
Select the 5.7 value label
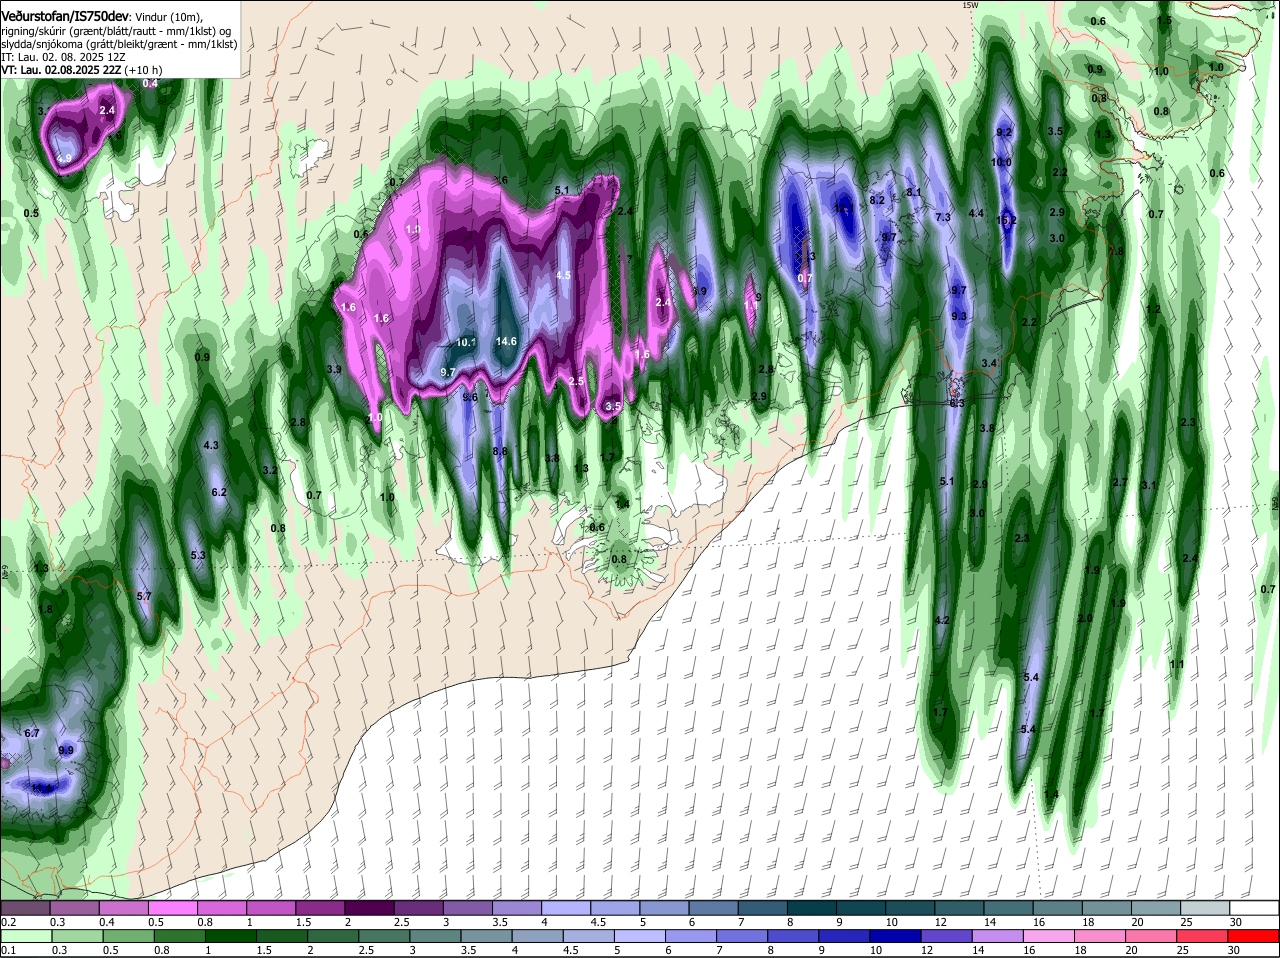pos(143,596)
